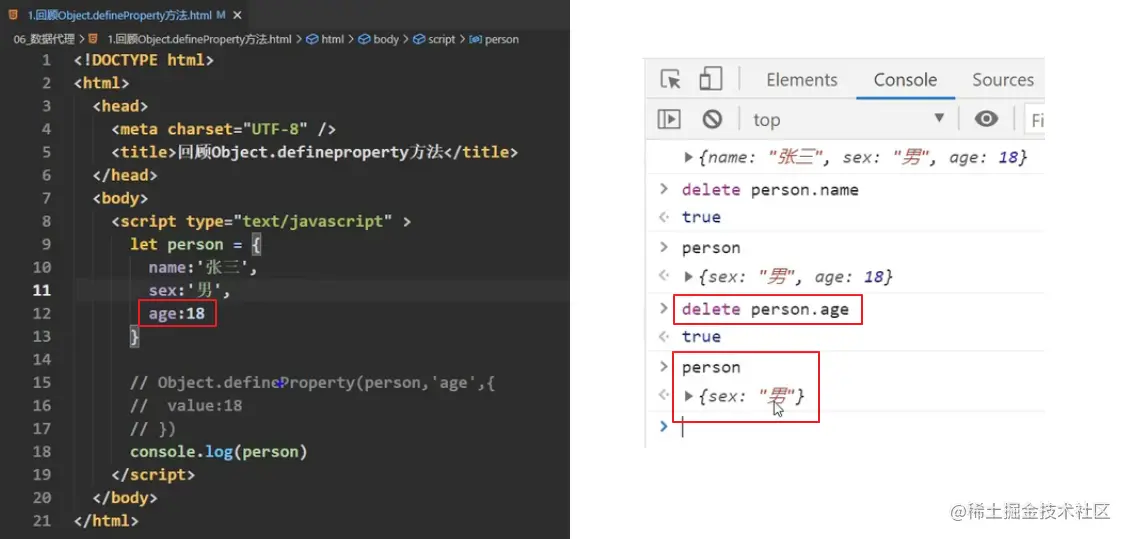Toggle the device toolbar icon in DevTools
Screen dimensions: 1128x539
(711, 79)
